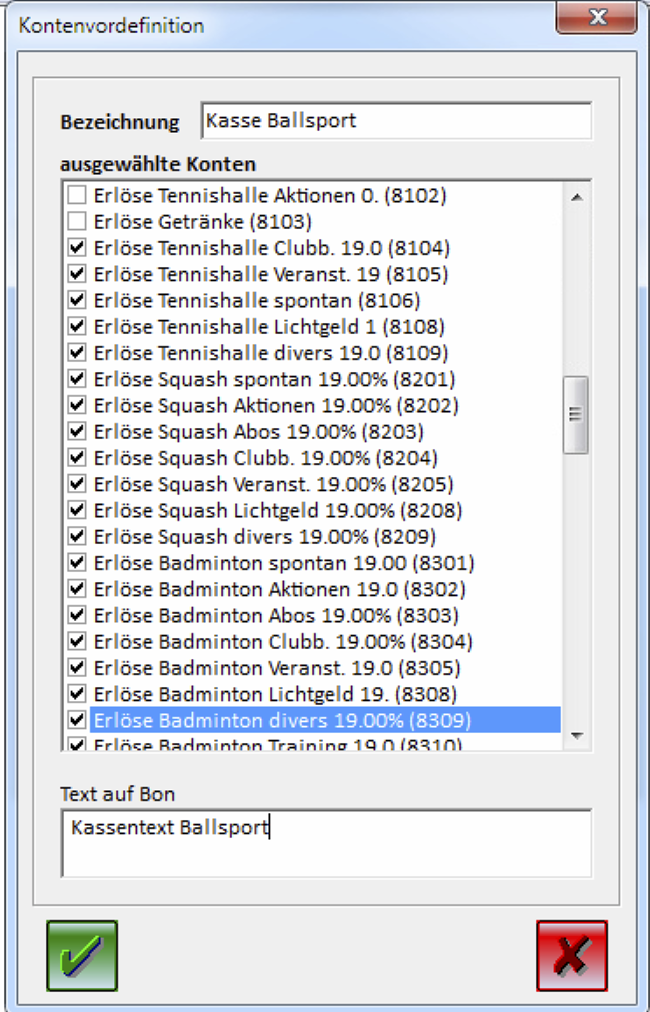Toggle Erlöse Badminton divers (8309) checkbox

(76, 721)
